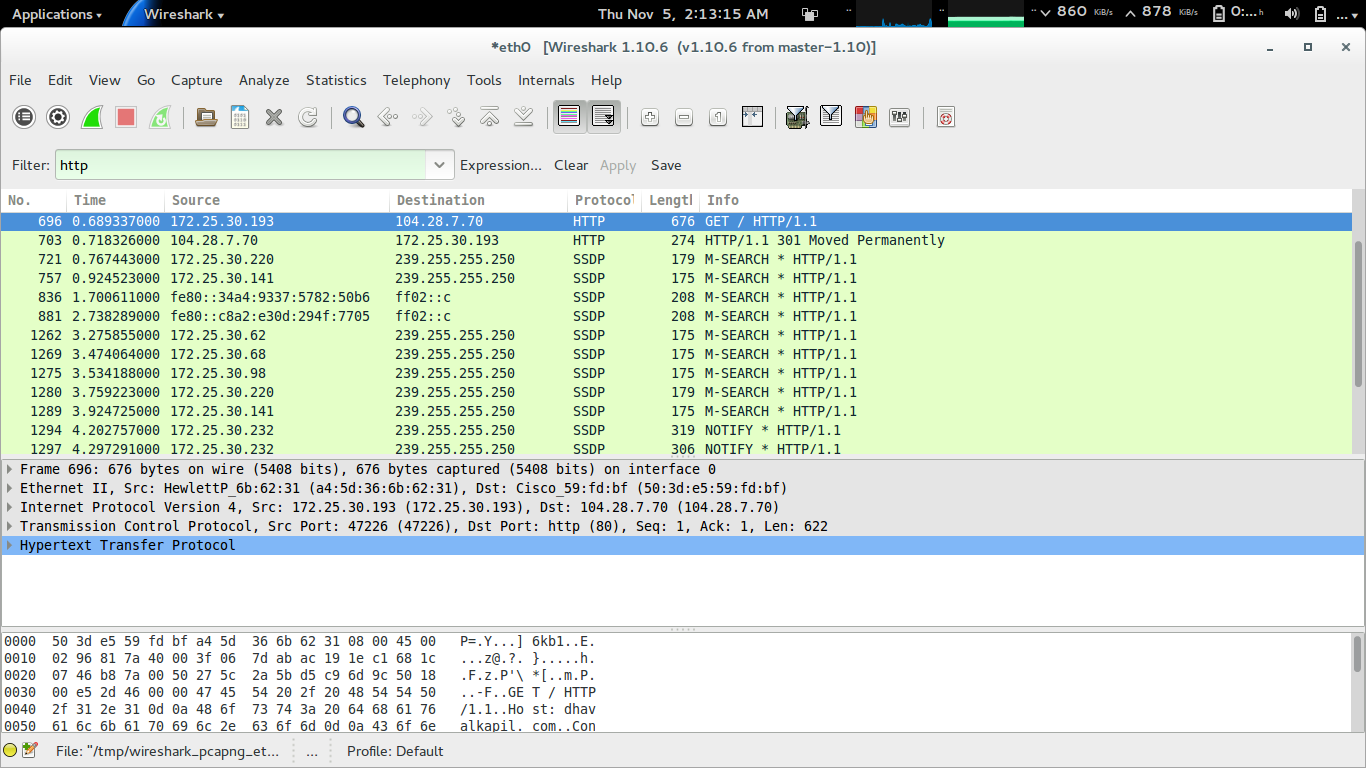
Task: Open a capture file (folder icon)
Action: (206, 117)
